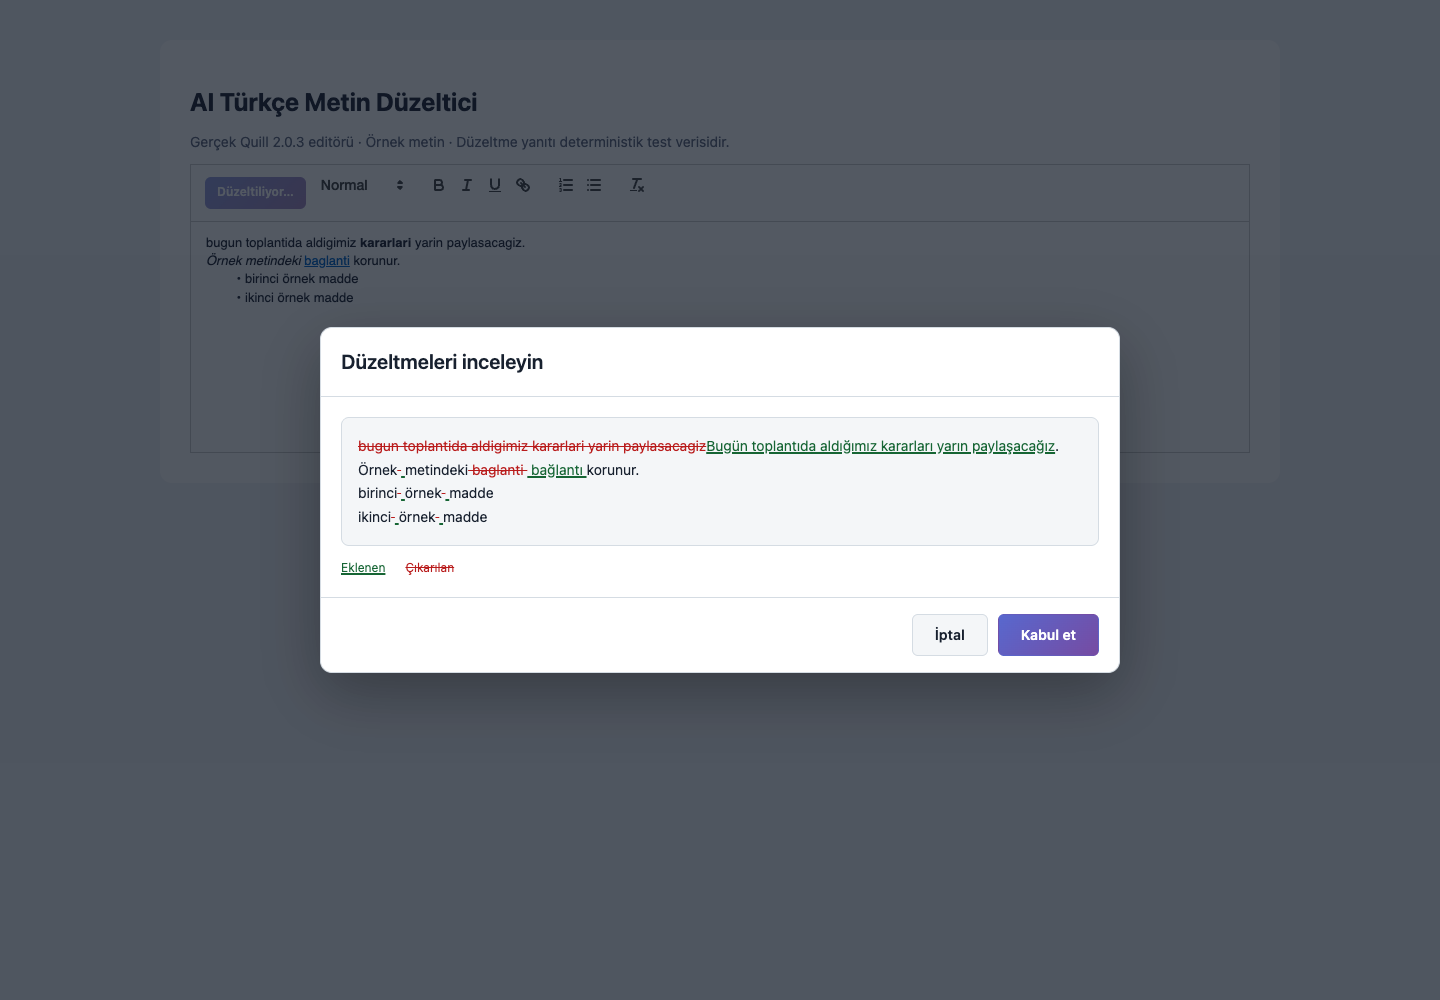Click the Düzeltmeleri inceleyin dialog title
The height and width of the screenshot is (1000, 1440).
click(x=442, y=362)
